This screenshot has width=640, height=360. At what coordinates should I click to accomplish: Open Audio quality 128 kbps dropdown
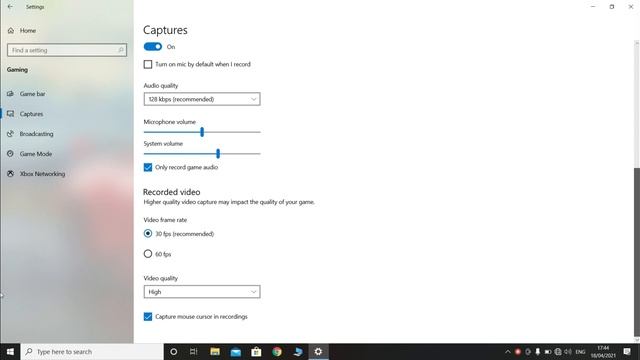pos(202,99)
